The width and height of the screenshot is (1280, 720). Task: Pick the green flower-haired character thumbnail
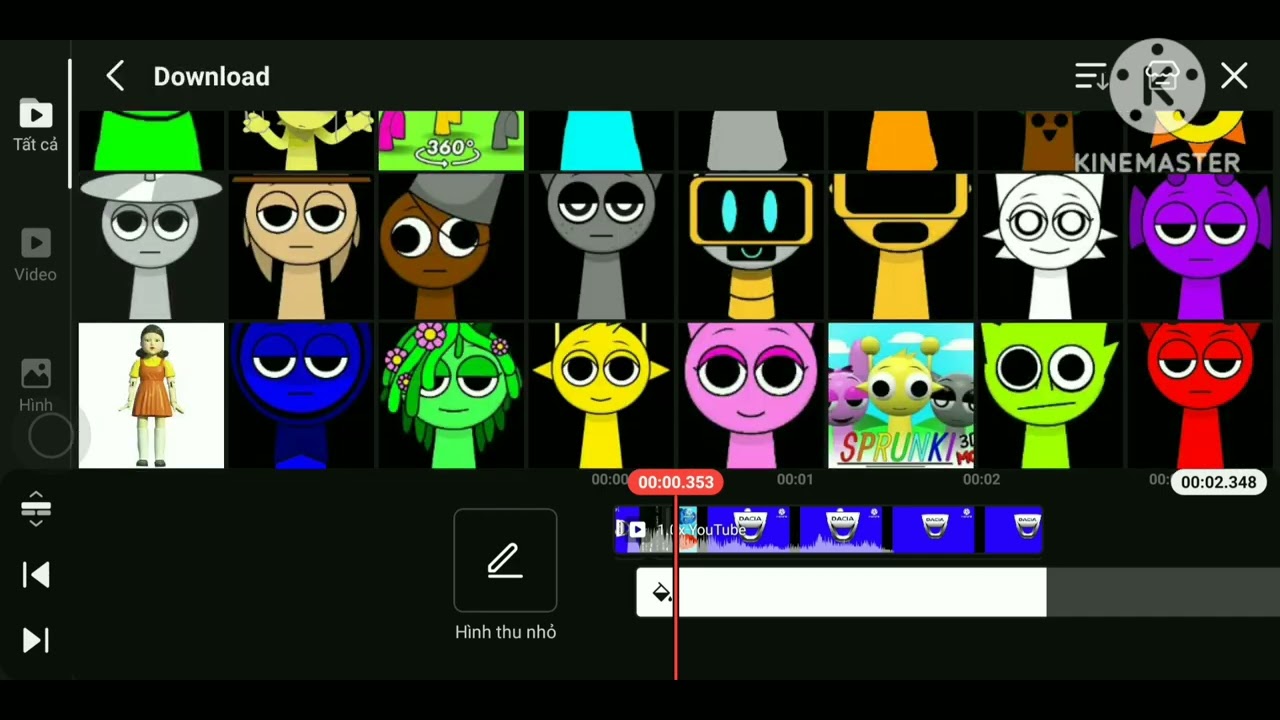pos(451,395)
